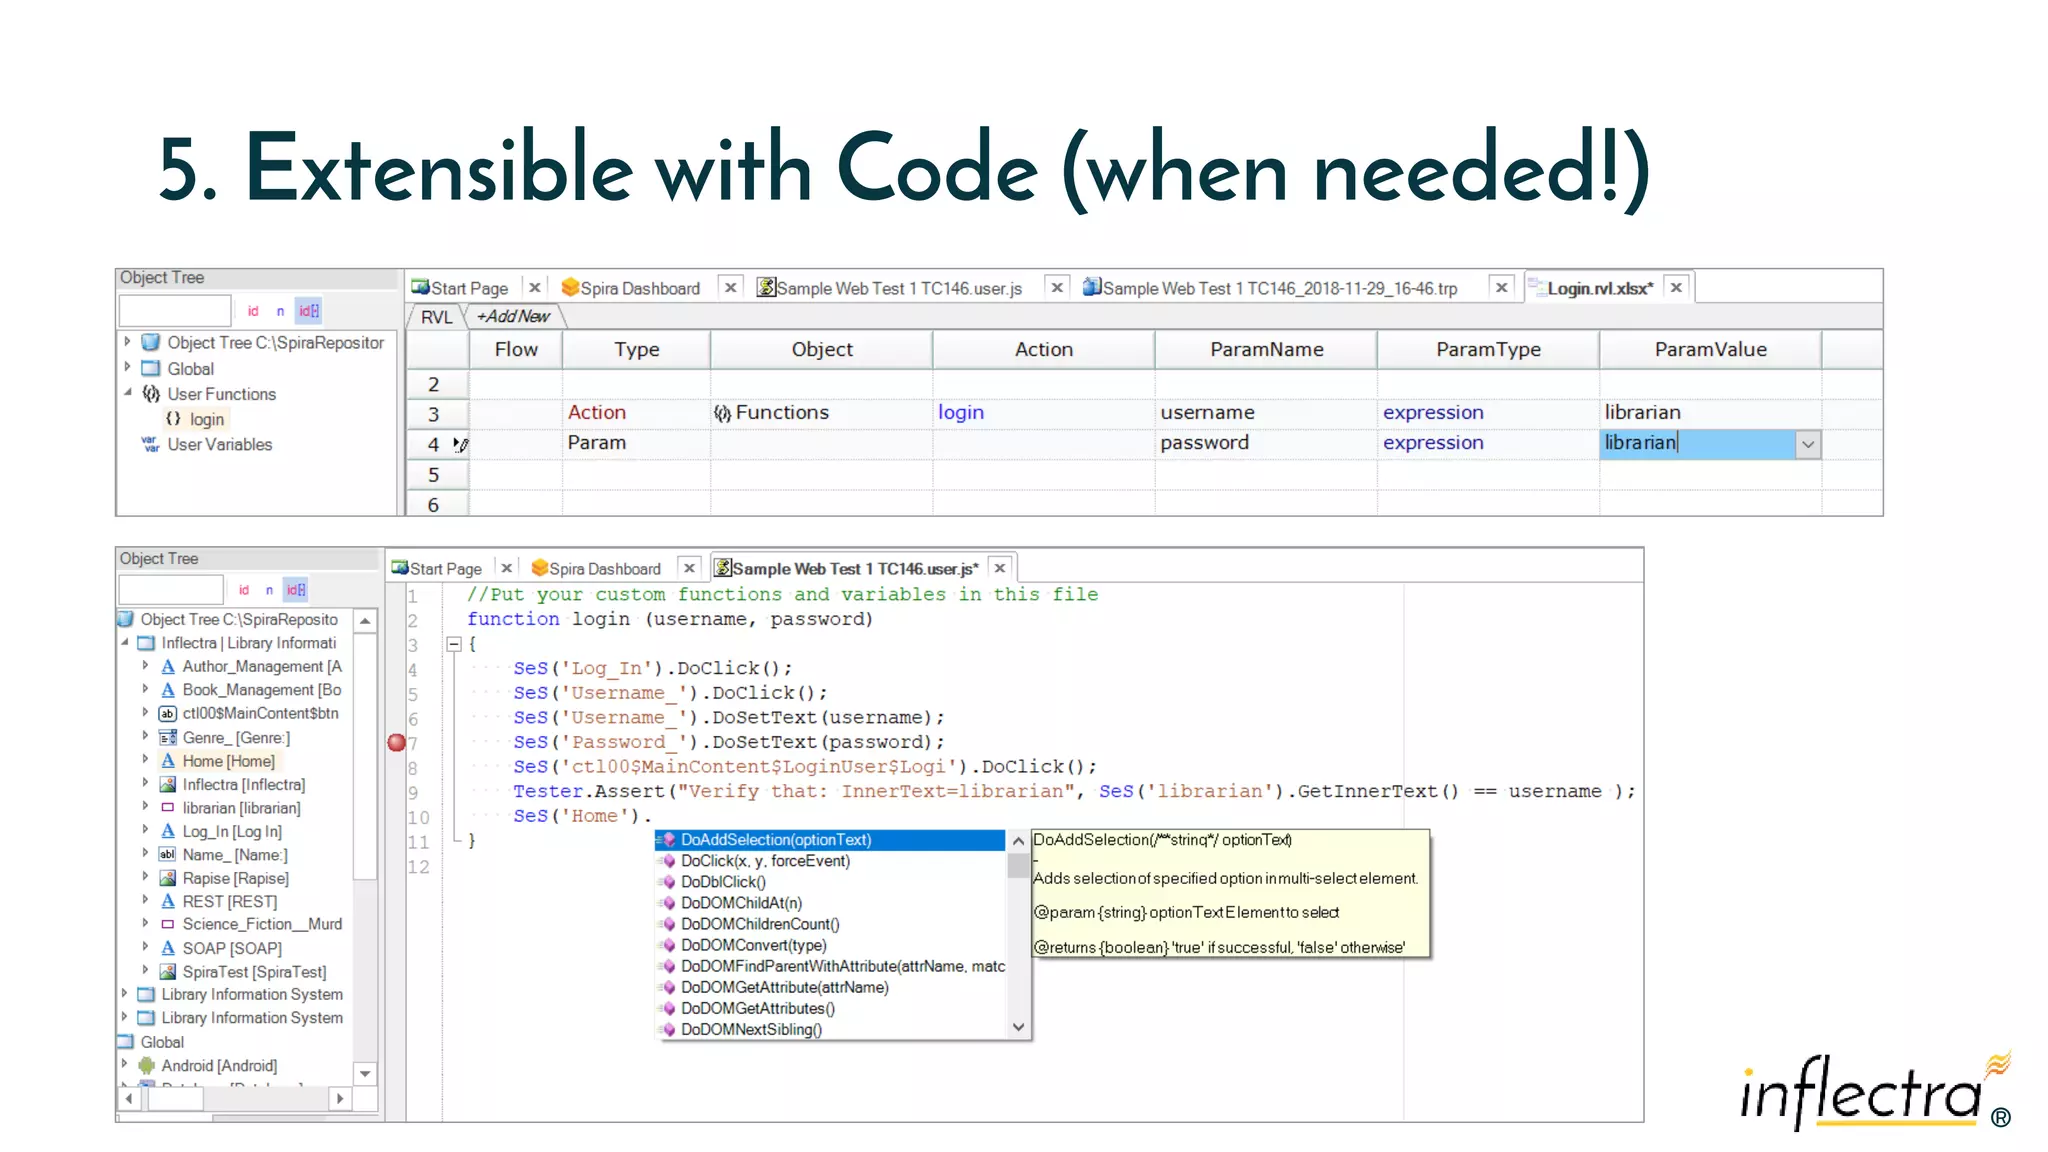2048x1152 pixels.
Task: Choose DoClick(x, y, forceEvent) in autocomplete list
Action: point(830,861)
